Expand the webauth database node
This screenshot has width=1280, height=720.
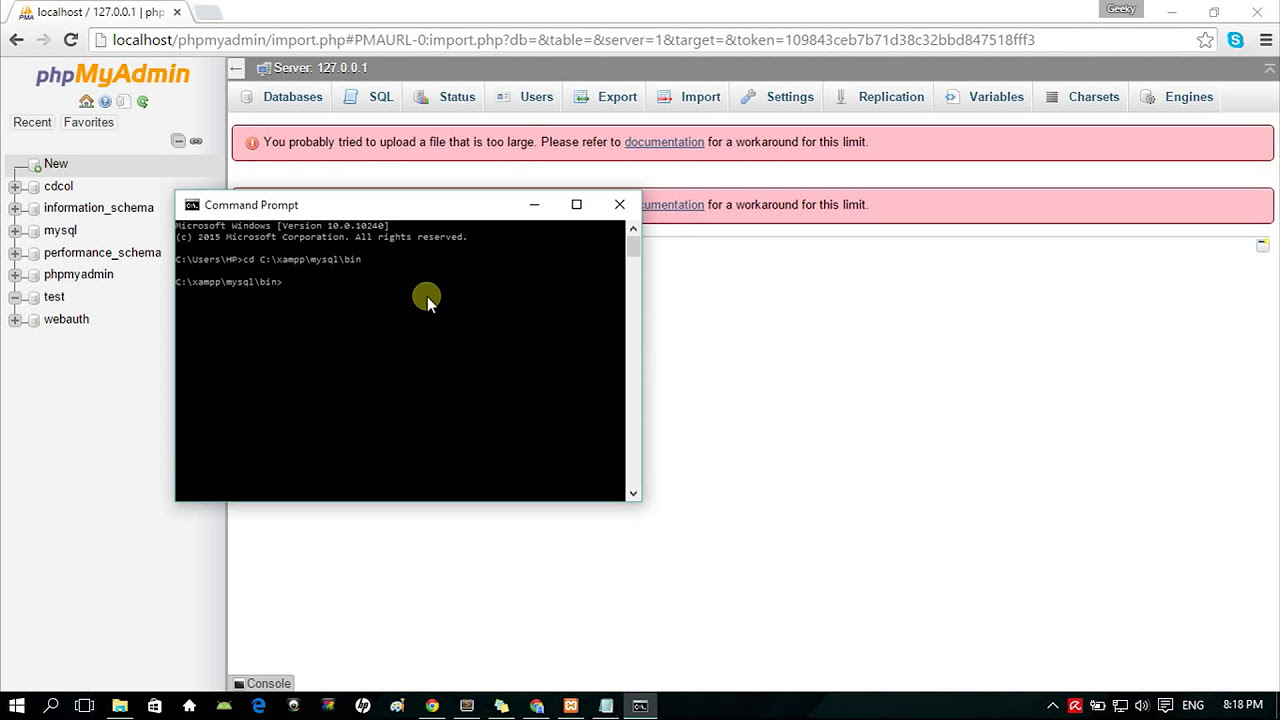point(15,320)
